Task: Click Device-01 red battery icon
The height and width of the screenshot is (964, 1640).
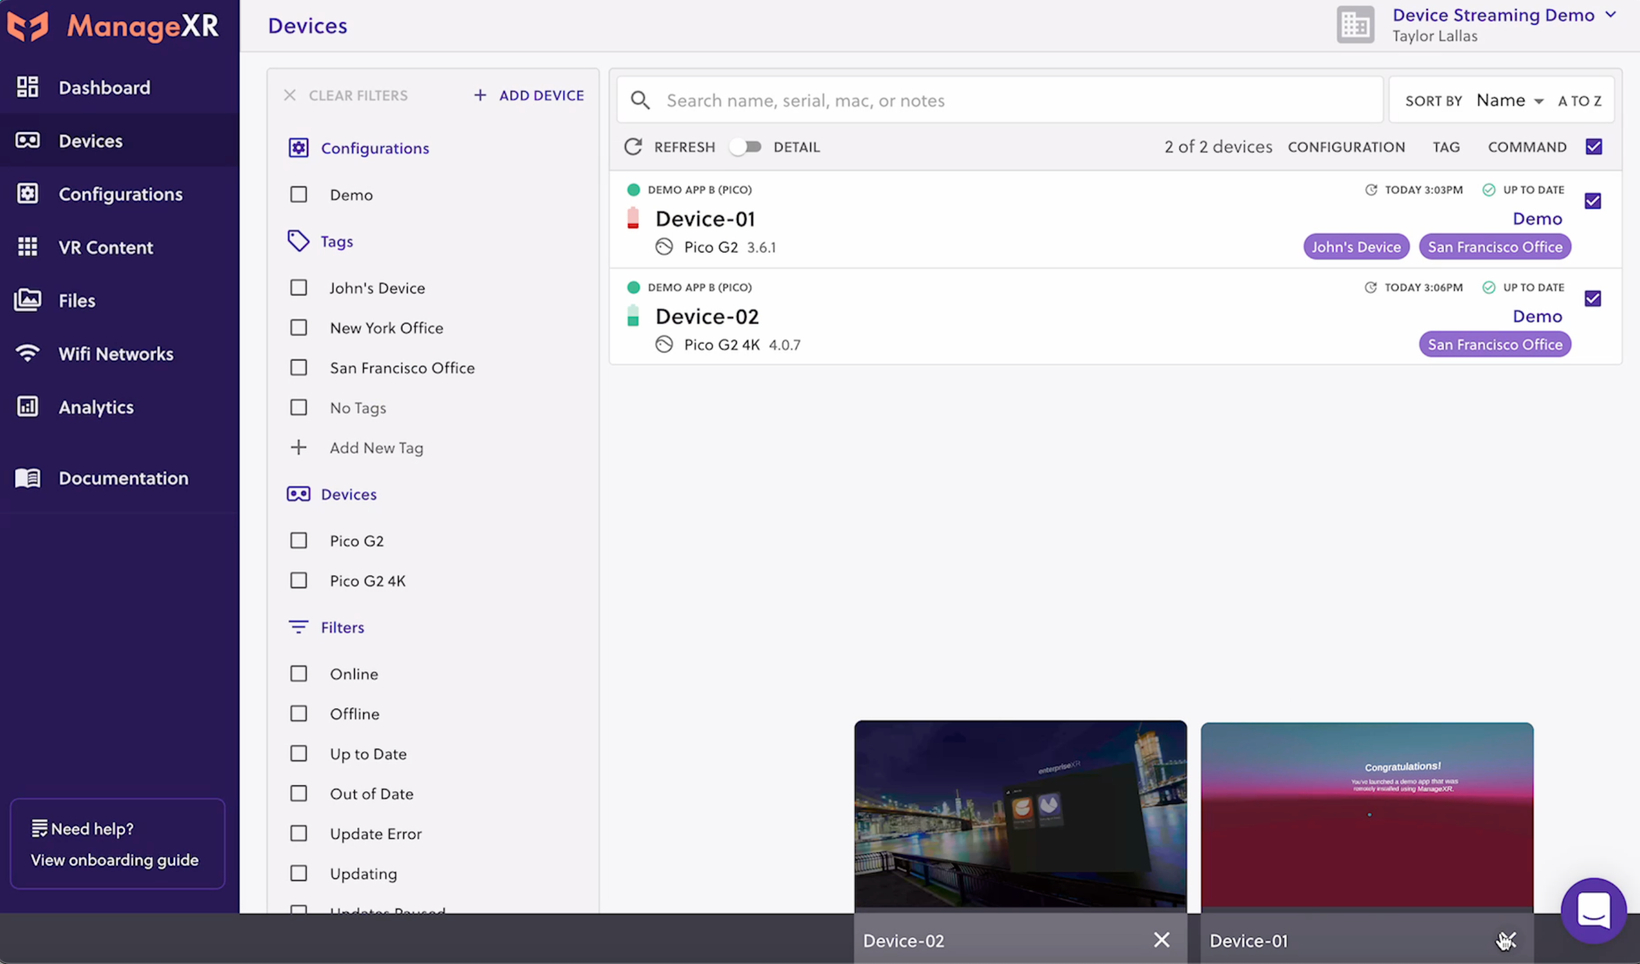Action: [633, 218]
